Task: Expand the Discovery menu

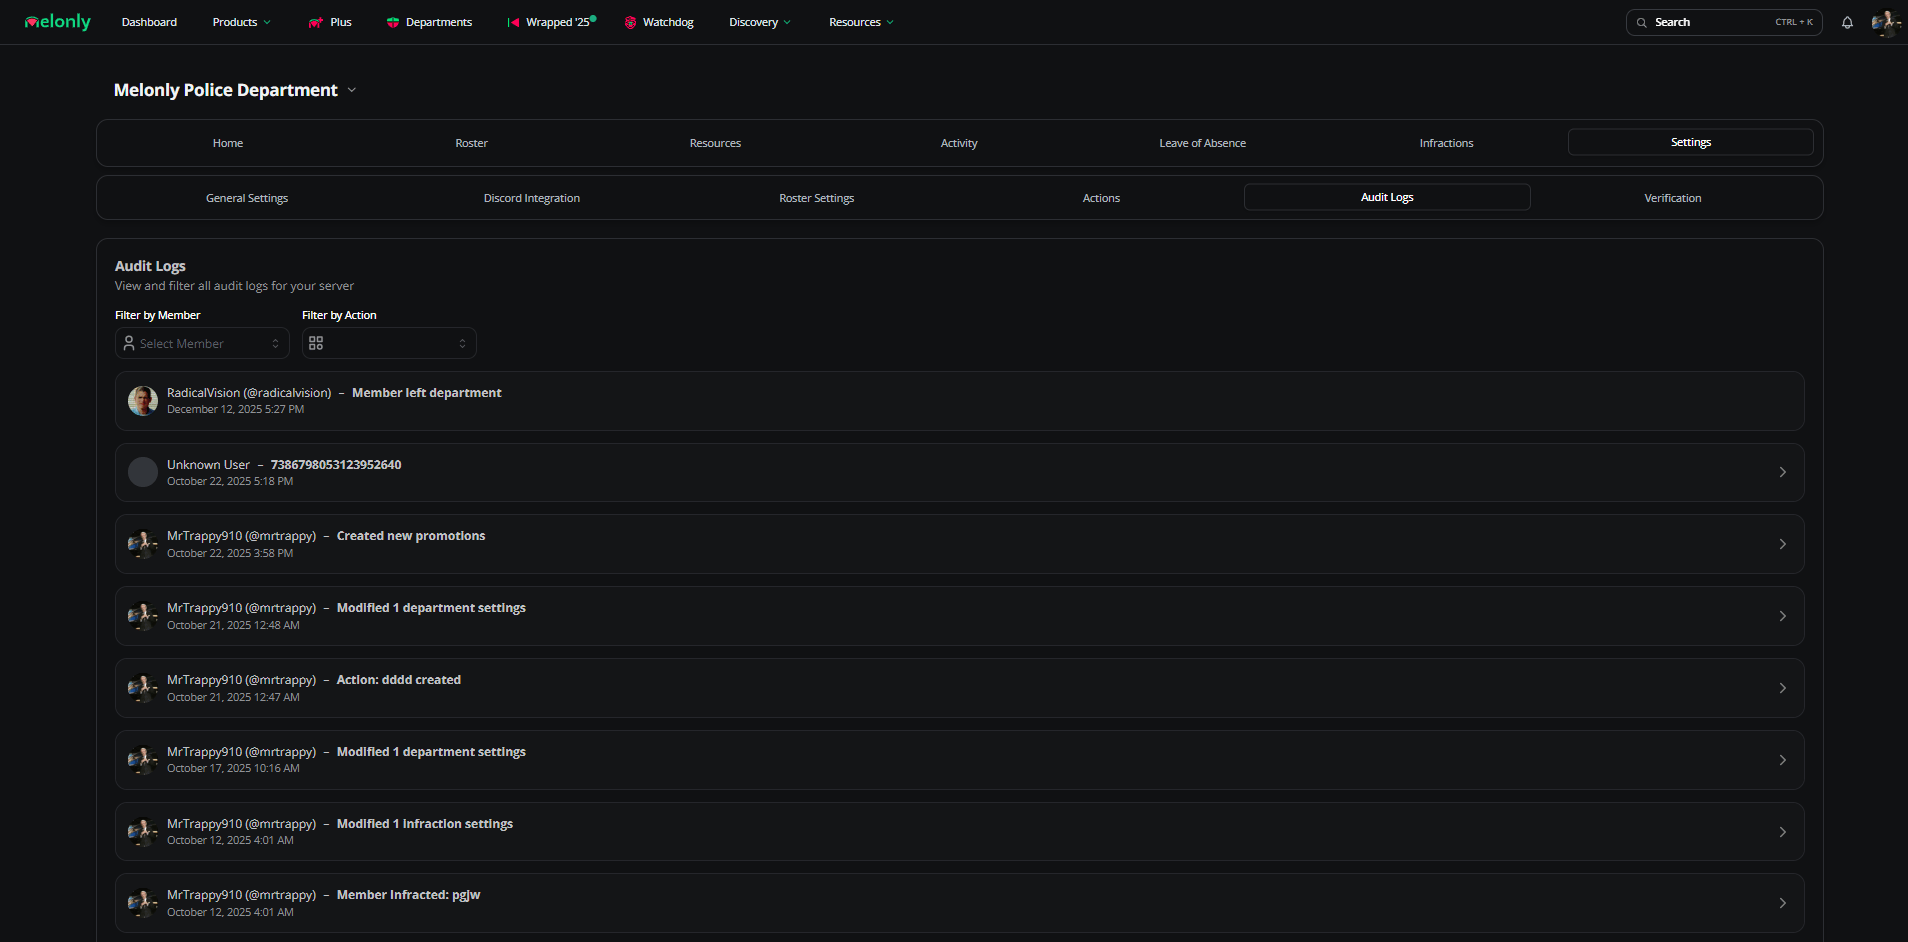Action: [x=760, y=22]
